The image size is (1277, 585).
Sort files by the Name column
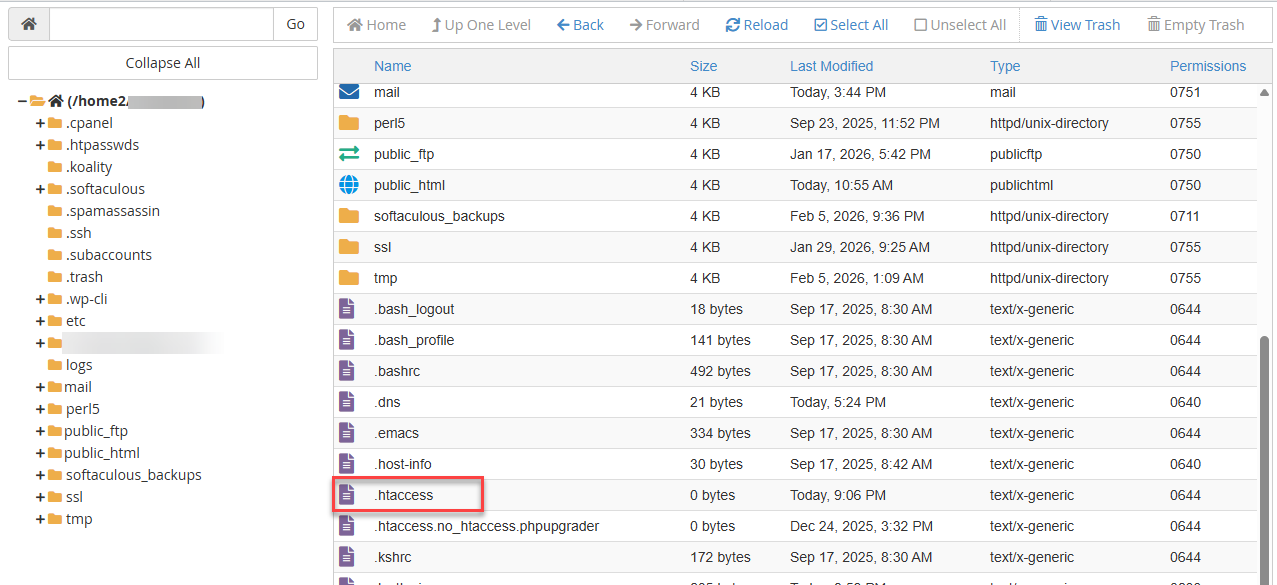[x=392, y=65]
